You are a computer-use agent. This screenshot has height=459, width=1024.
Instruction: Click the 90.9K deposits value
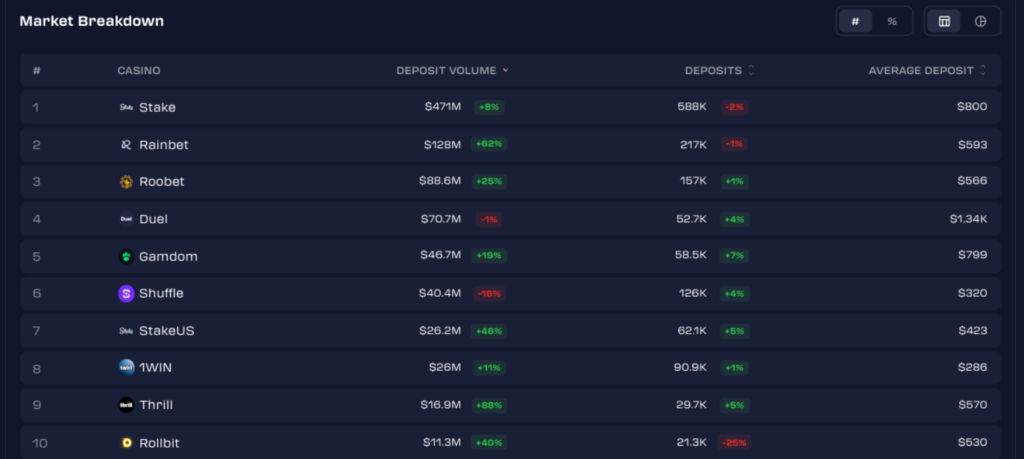click(690, 368)
